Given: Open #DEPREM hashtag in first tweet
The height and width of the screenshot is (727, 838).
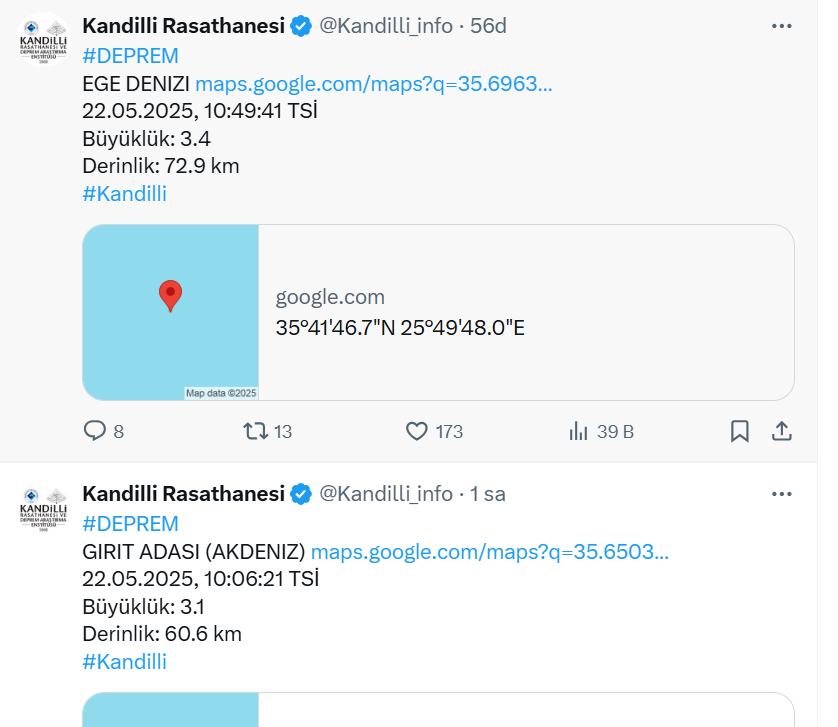Looking at the screenshot, I should [130, 56].
